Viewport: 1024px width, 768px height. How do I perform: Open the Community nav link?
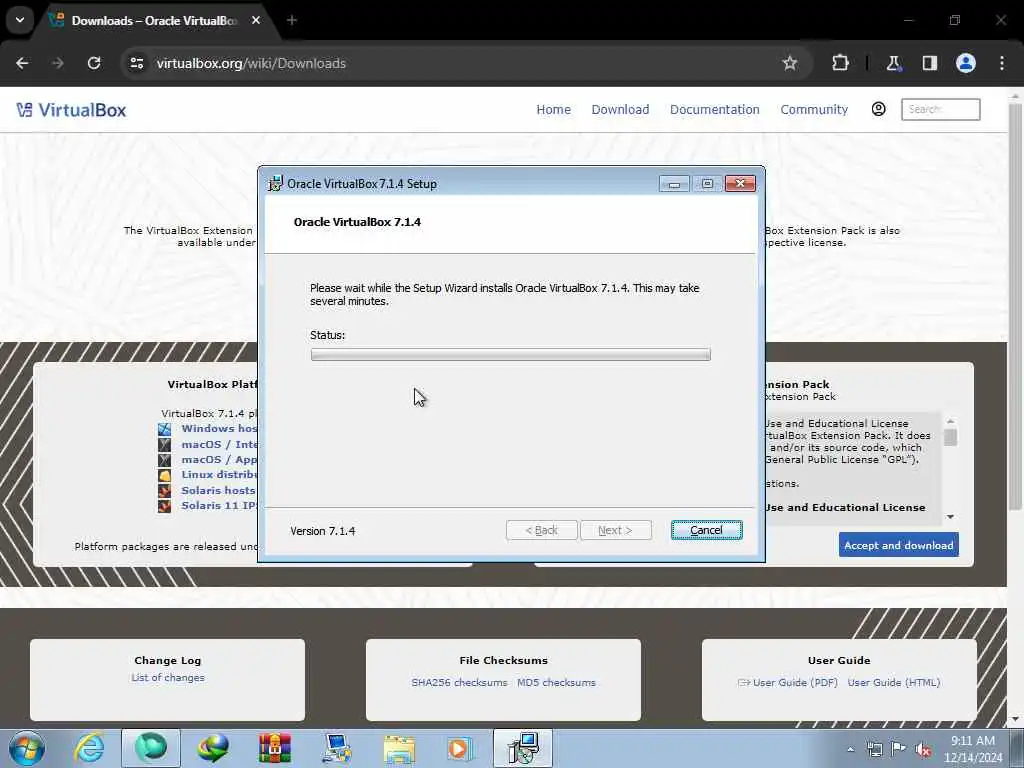pos(814,110)
